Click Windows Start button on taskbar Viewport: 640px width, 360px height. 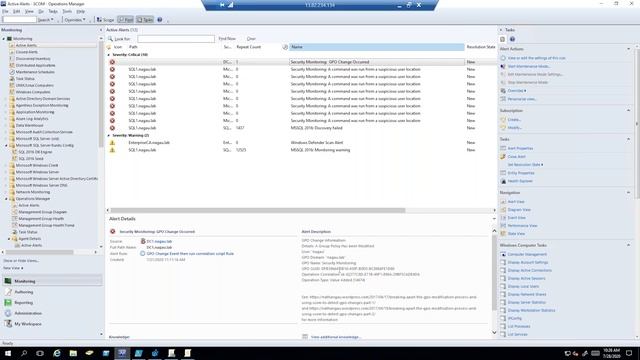(8, 353)
